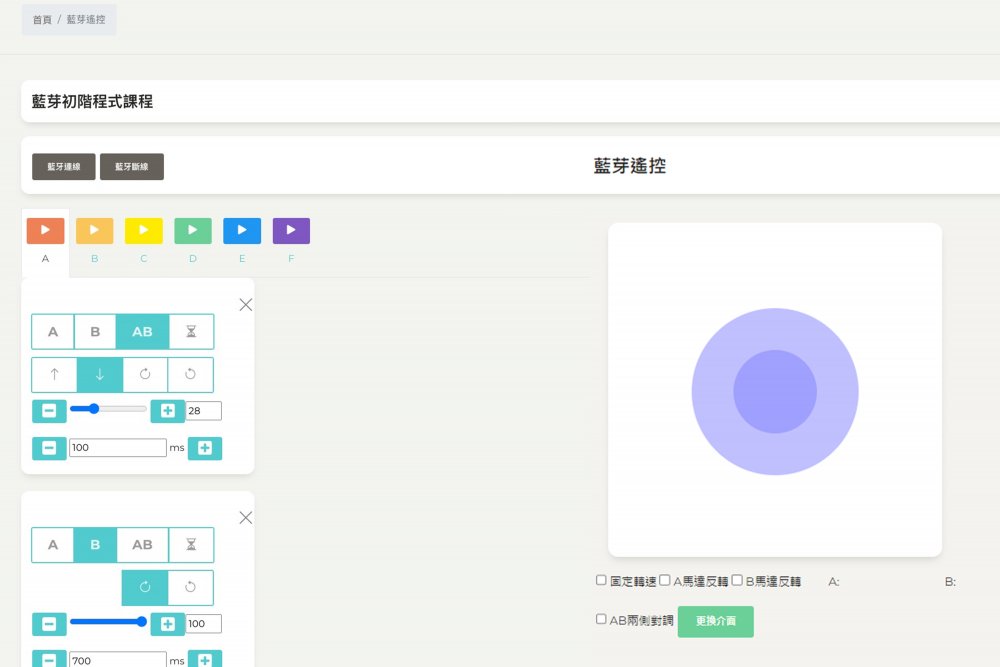Click the purple play button for program F
Image resolution: width=1000 pixels, height=667 pixels.
click(x=291, y=231)
